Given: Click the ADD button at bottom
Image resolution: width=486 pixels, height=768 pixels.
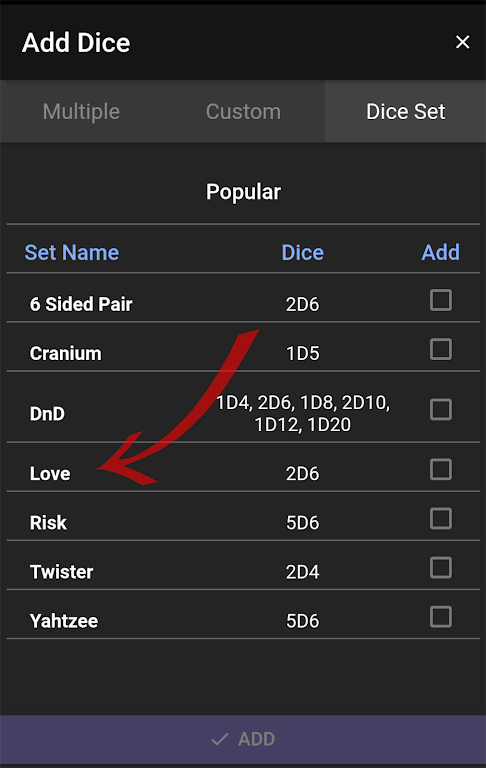Looking at the screenshot, I should (x=243, y=739).
